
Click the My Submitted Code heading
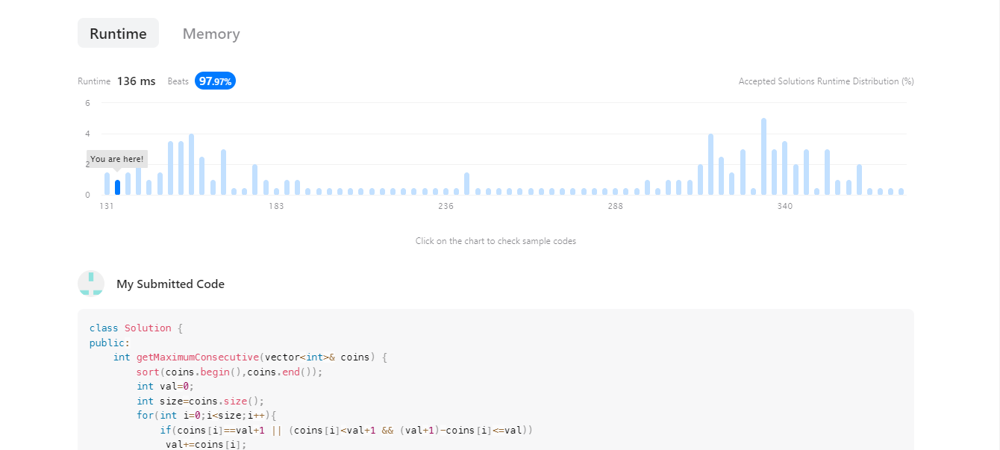(x=170, y=284)
